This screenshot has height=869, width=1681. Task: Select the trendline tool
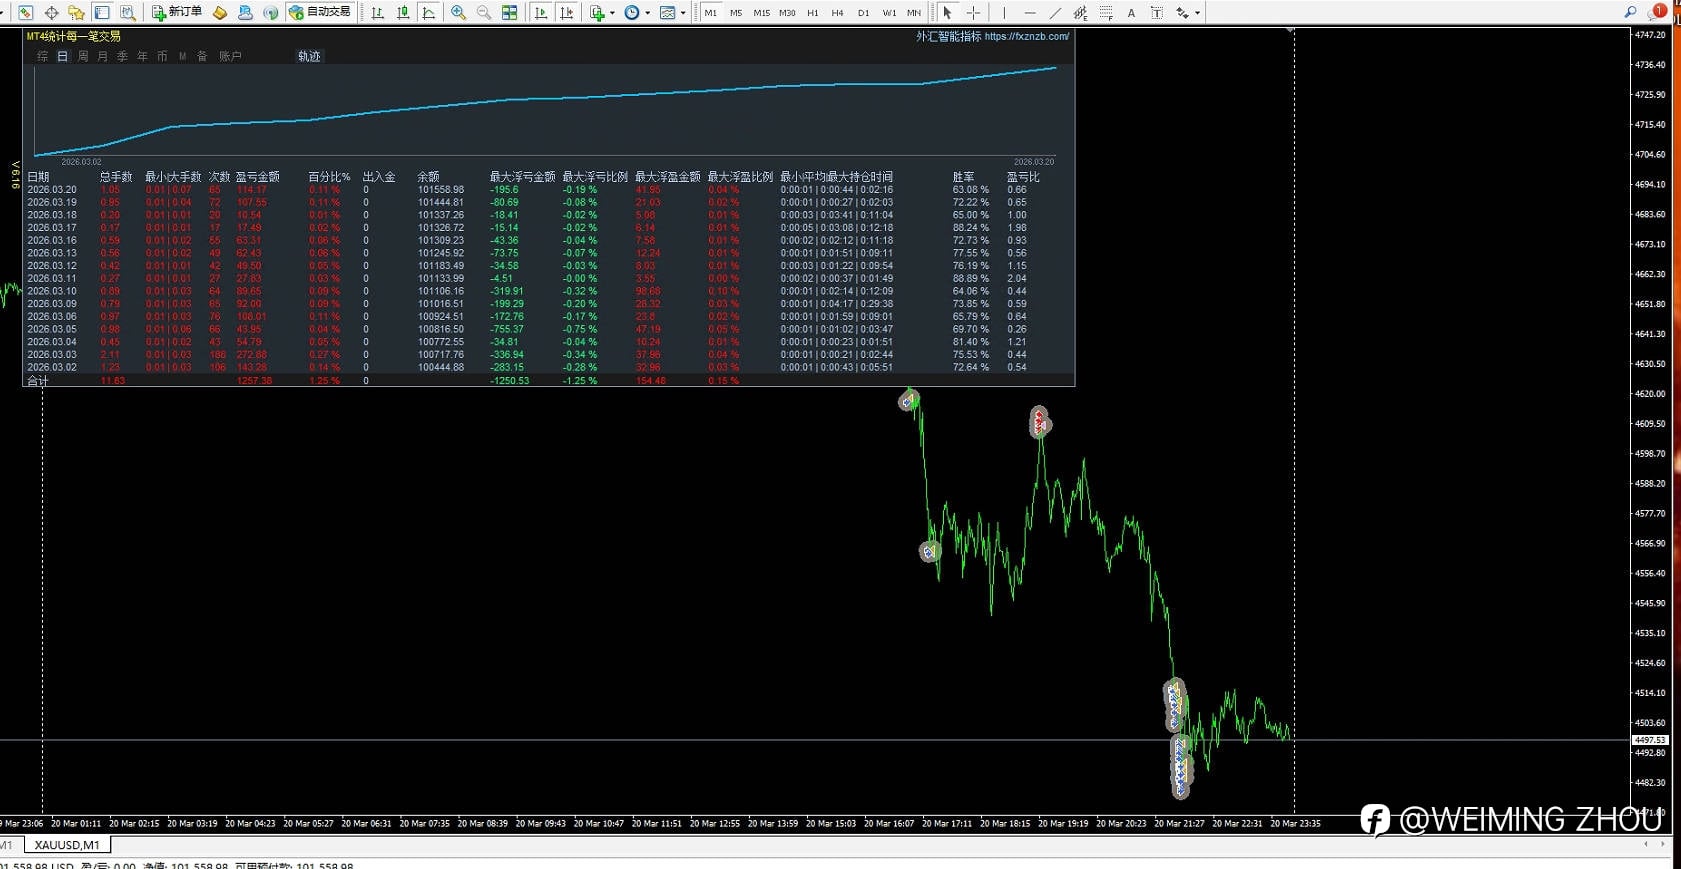(1055, 12)
